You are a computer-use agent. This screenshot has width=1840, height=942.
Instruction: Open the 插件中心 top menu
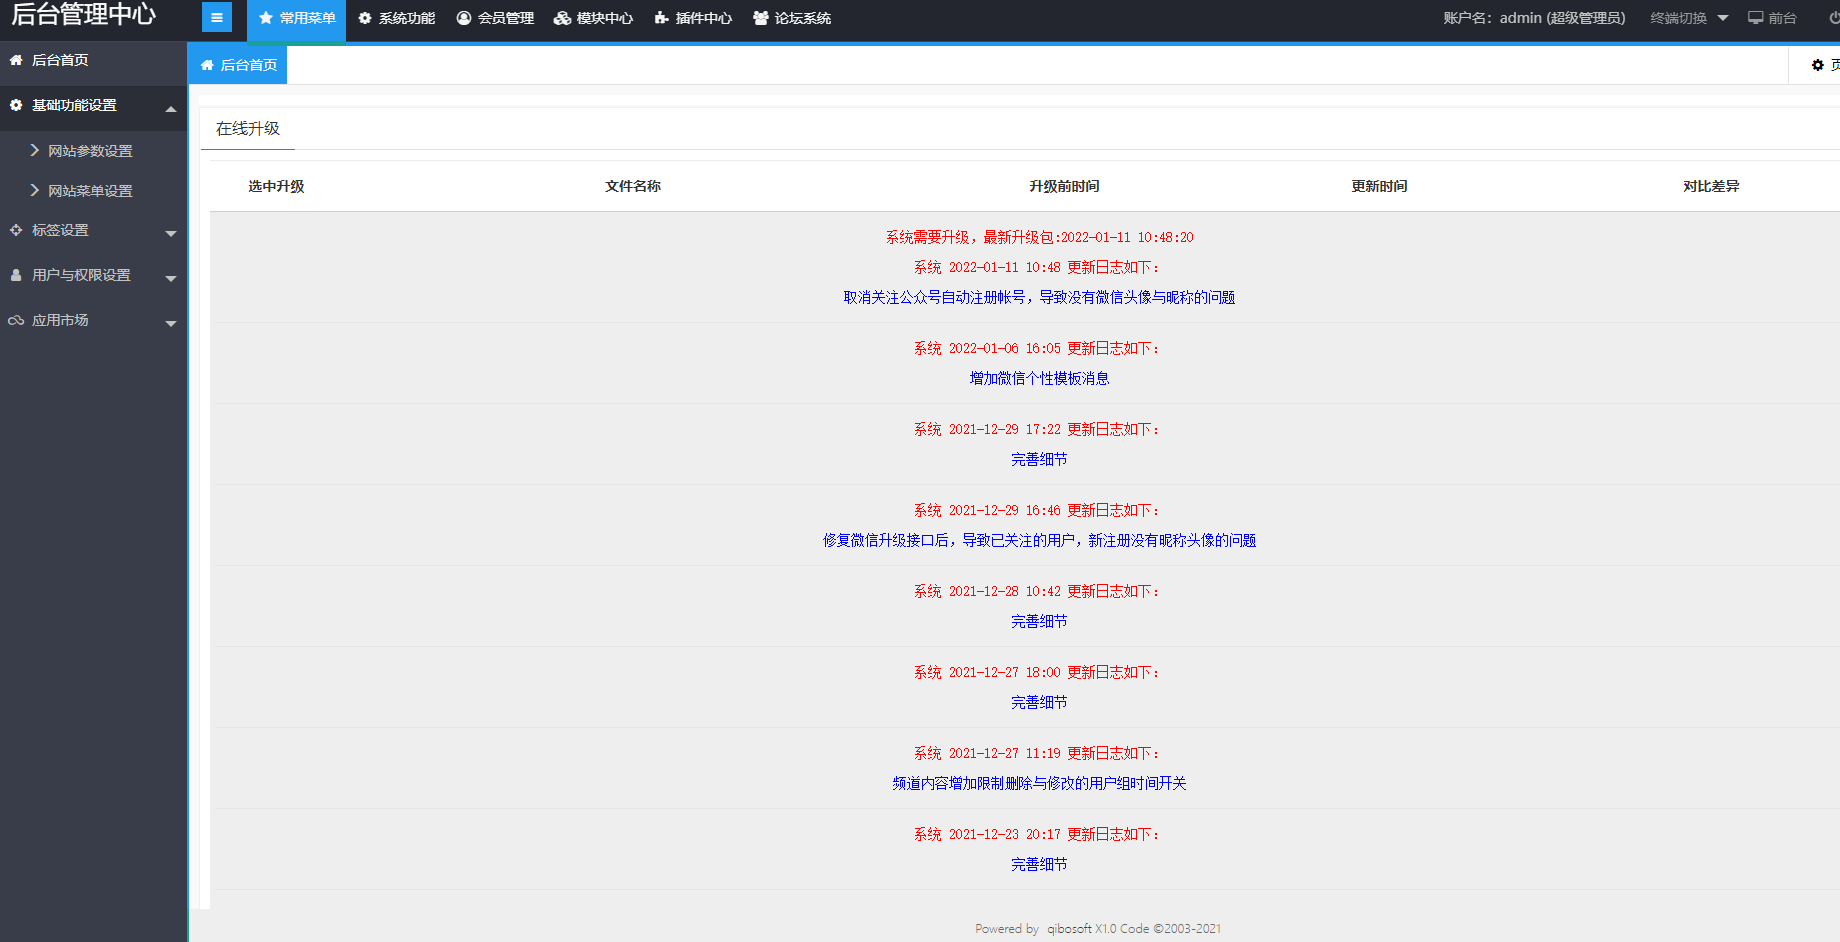[x=693, y=18]
